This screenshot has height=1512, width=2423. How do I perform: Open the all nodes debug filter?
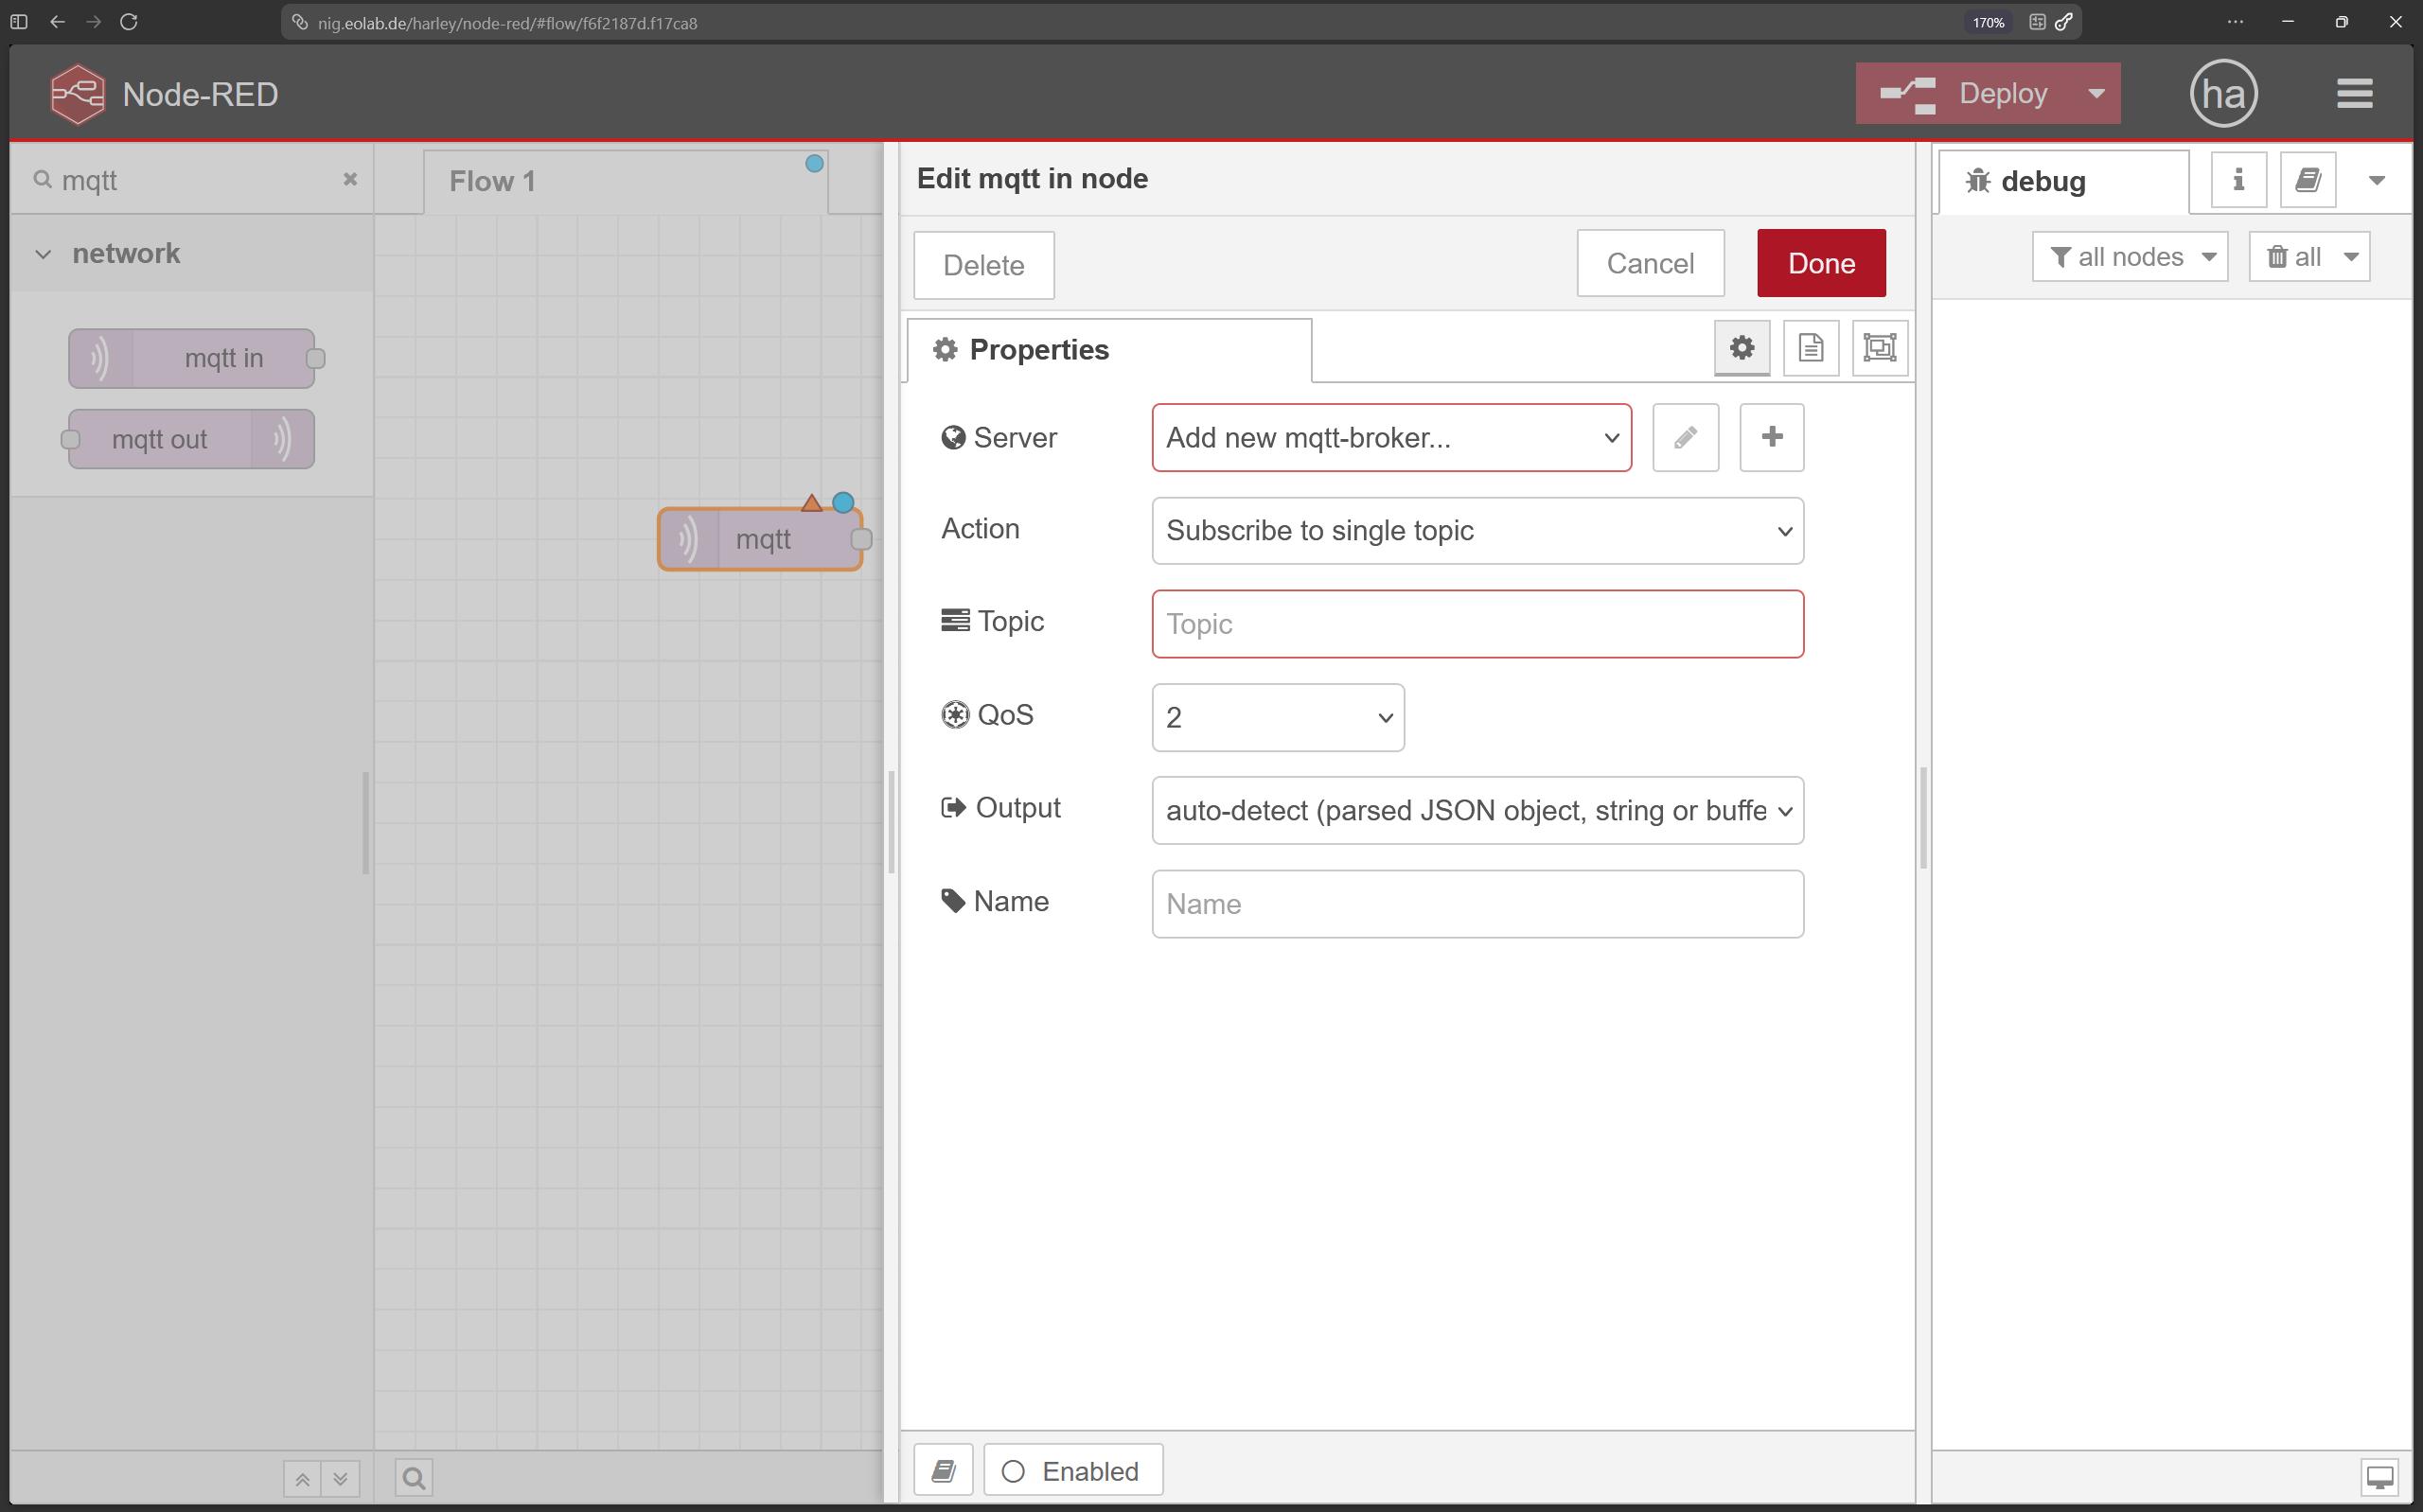(2130, 257)
